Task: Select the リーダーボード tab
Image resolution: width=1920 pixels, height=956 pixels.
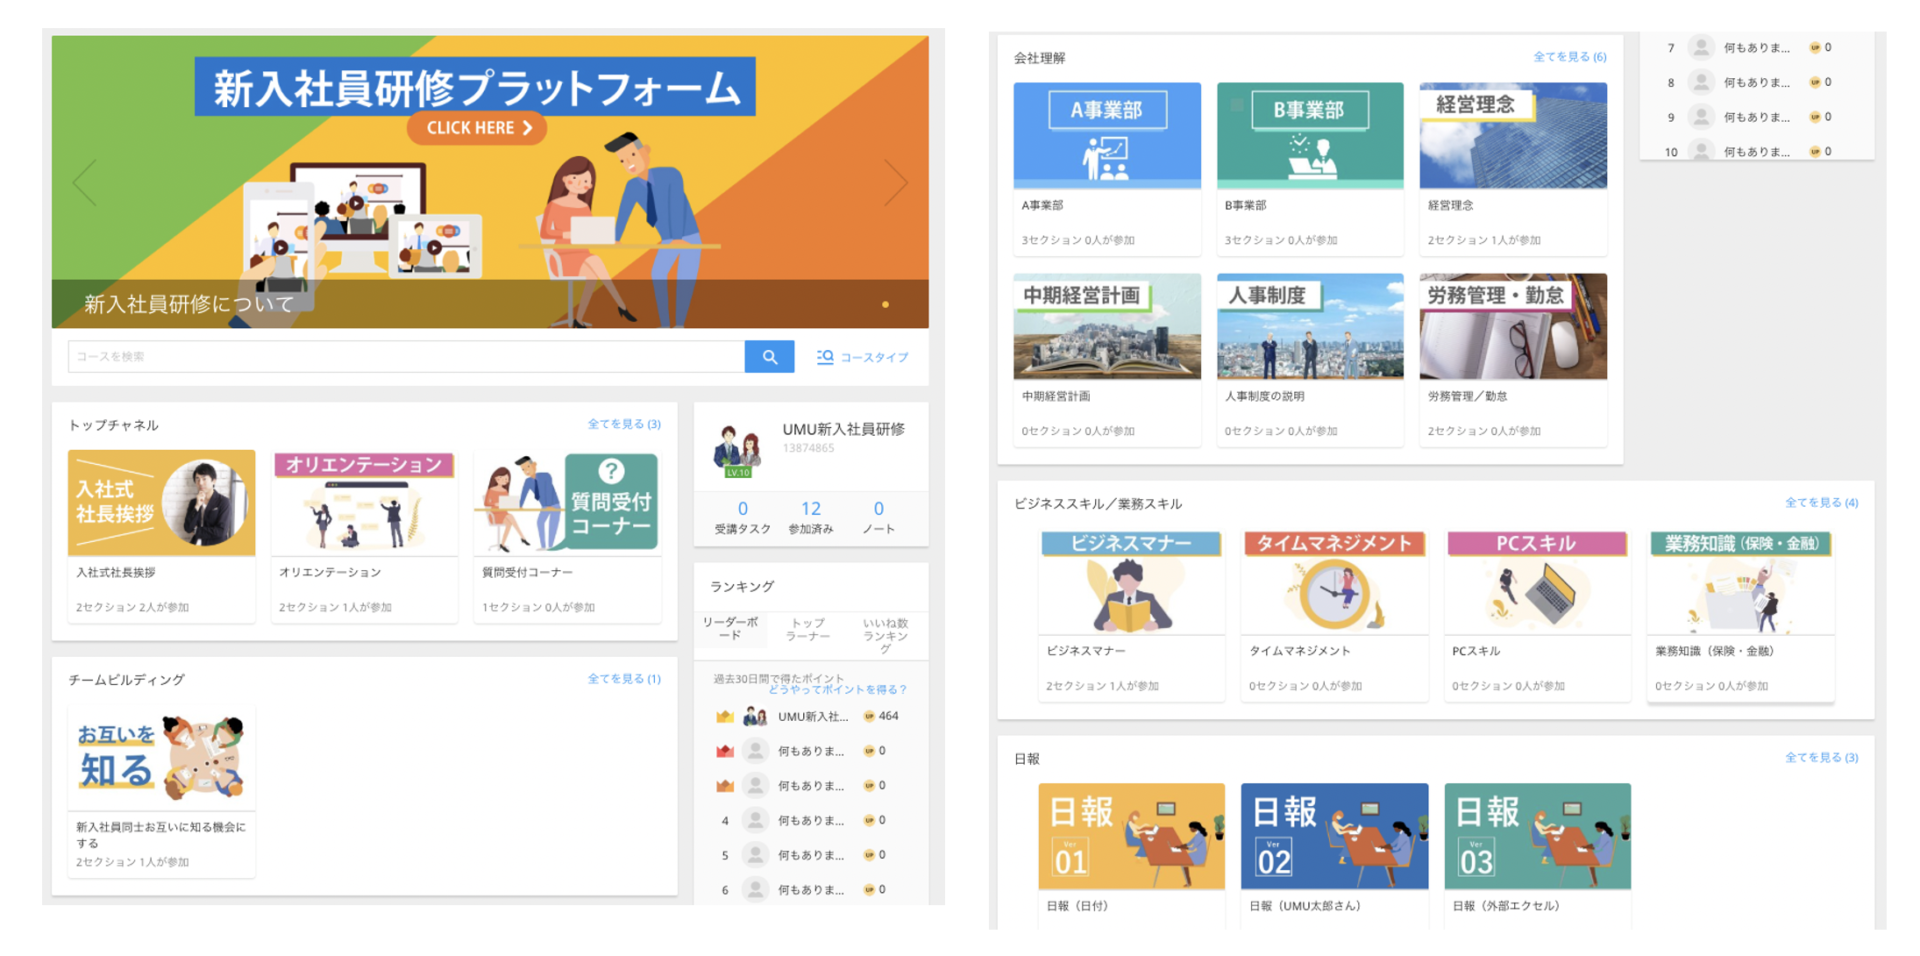Action: click(731, 629)
